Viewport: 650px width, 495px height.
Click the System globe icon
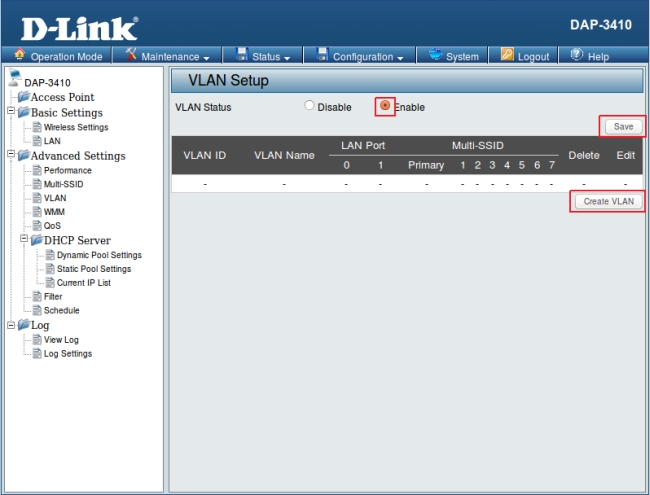click(432, 56)
